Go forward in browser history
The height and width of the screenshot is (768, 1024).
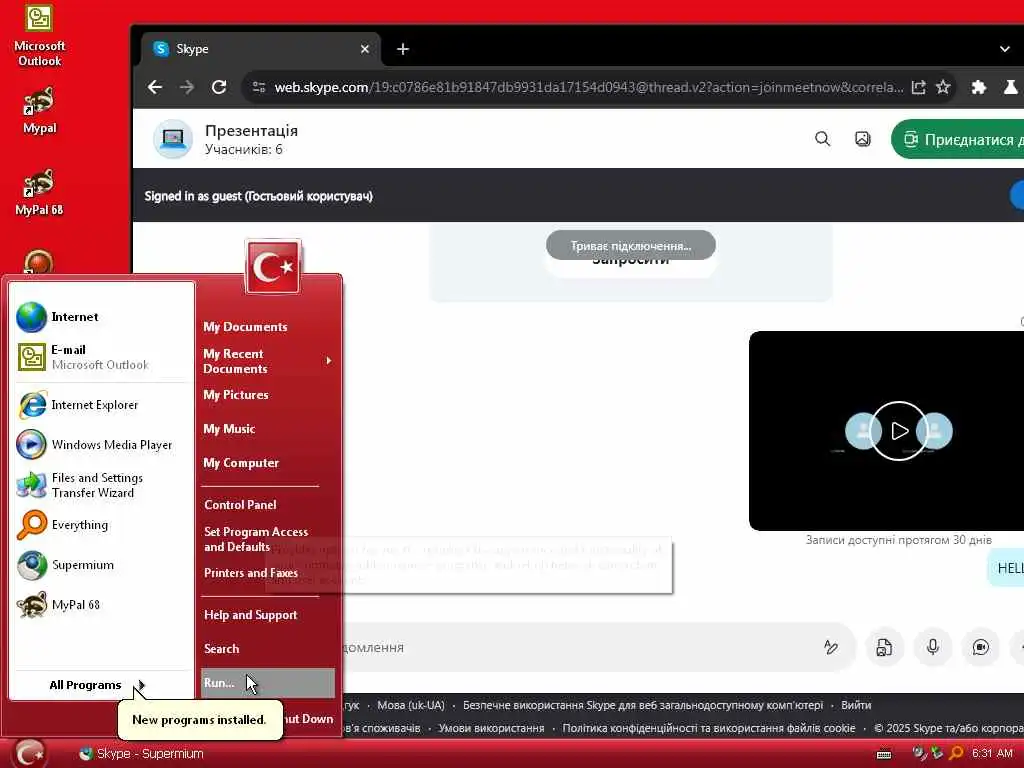point(187,87)
